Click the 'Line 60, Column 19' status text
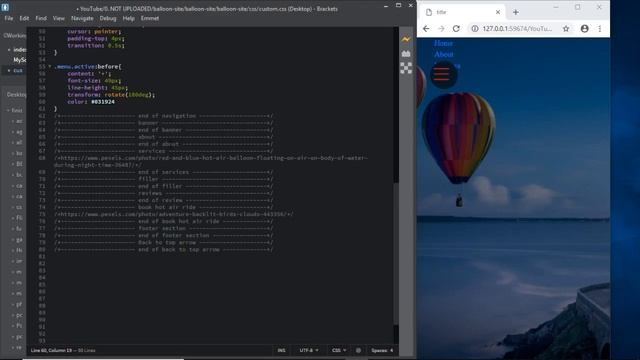 point(51,350)
